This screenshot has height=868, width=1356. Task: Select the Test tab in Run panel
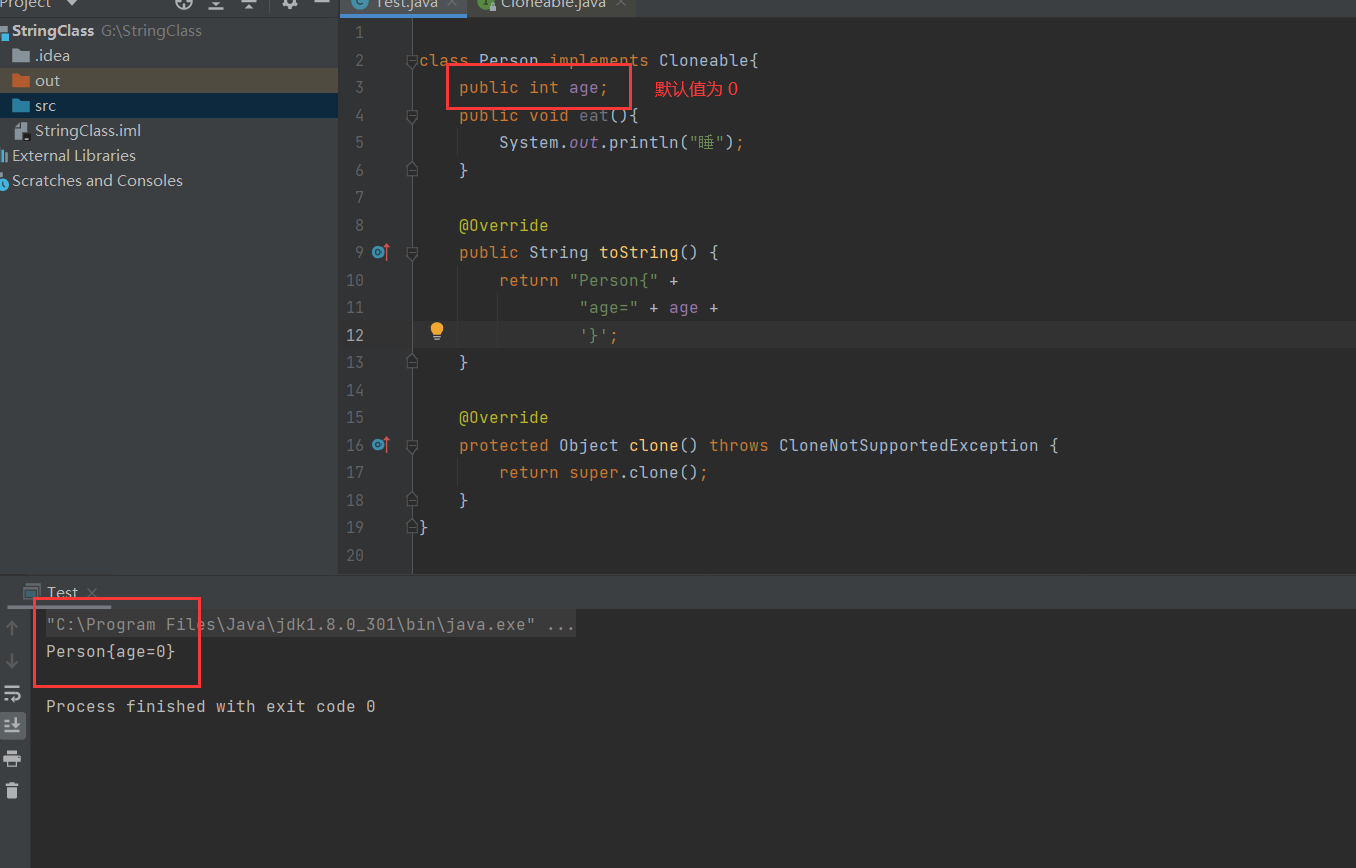pyautogui.click(x=62, y=592)
